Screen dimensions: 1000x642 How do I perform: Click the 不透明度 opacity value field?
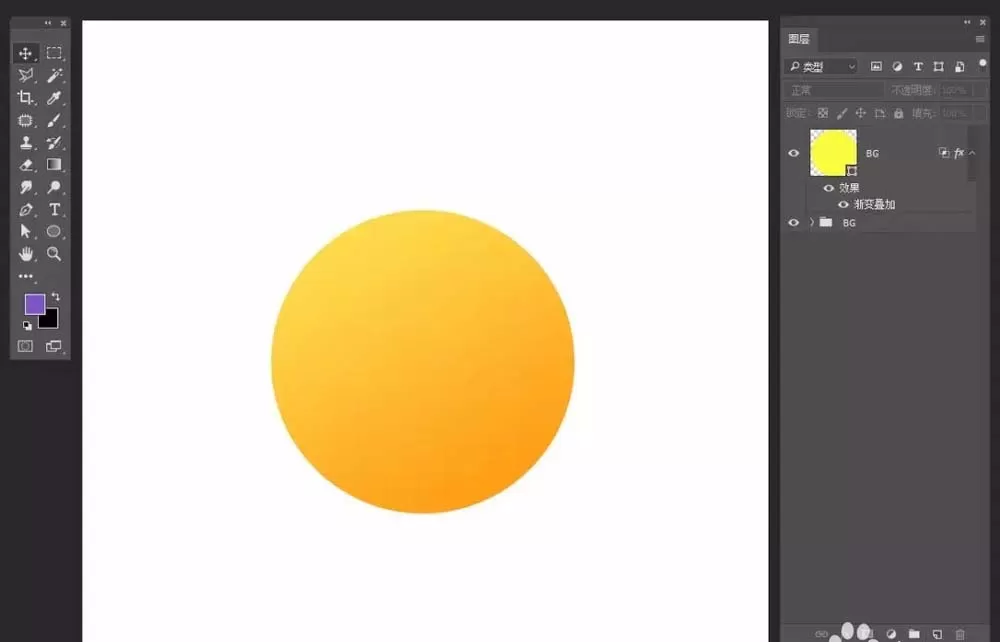pos(957,91)
